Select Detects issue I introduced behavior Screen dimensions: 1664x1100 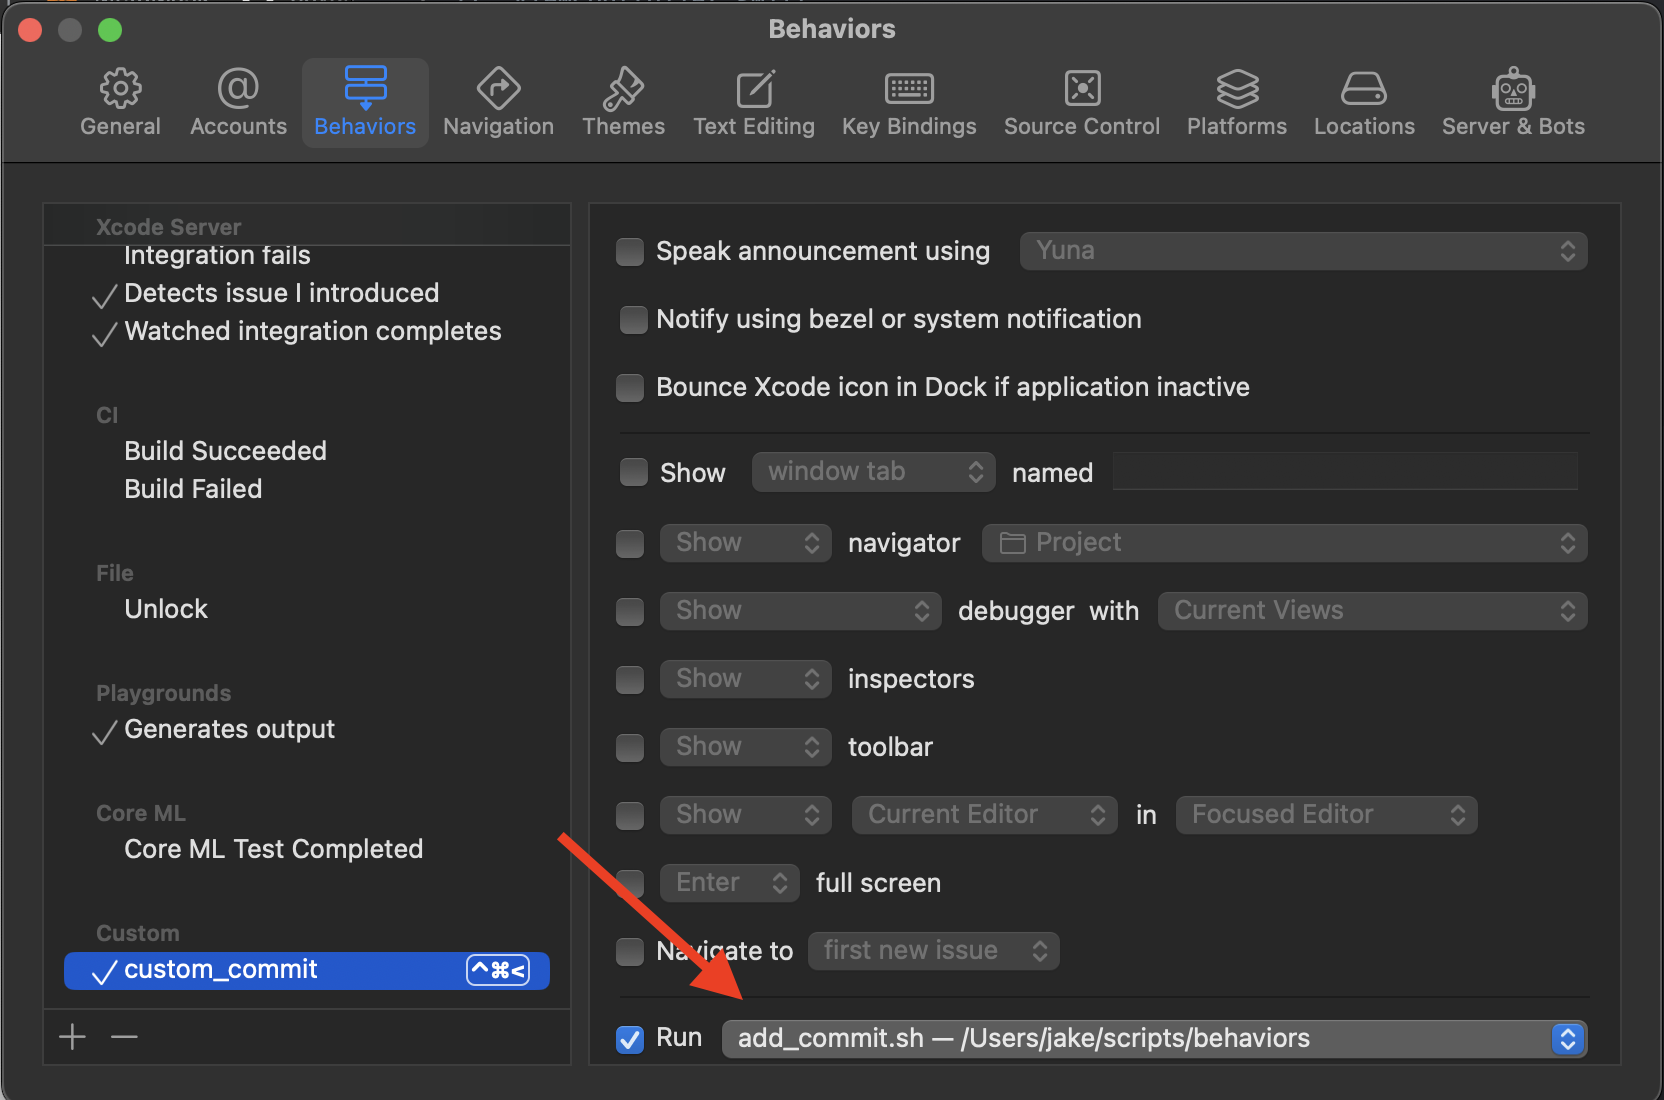(x=281, y=293)
